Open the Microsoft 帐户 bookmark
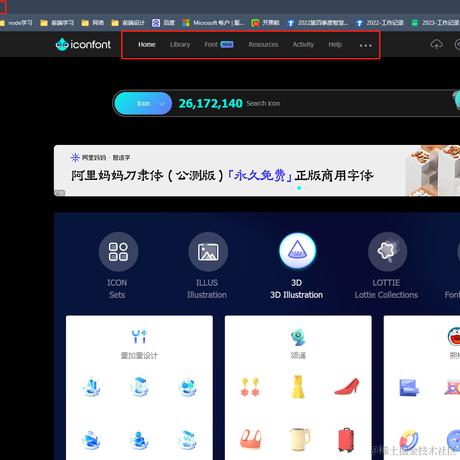Screen dimensions: 460x460 pyautogui.click(x=213, y=23)
